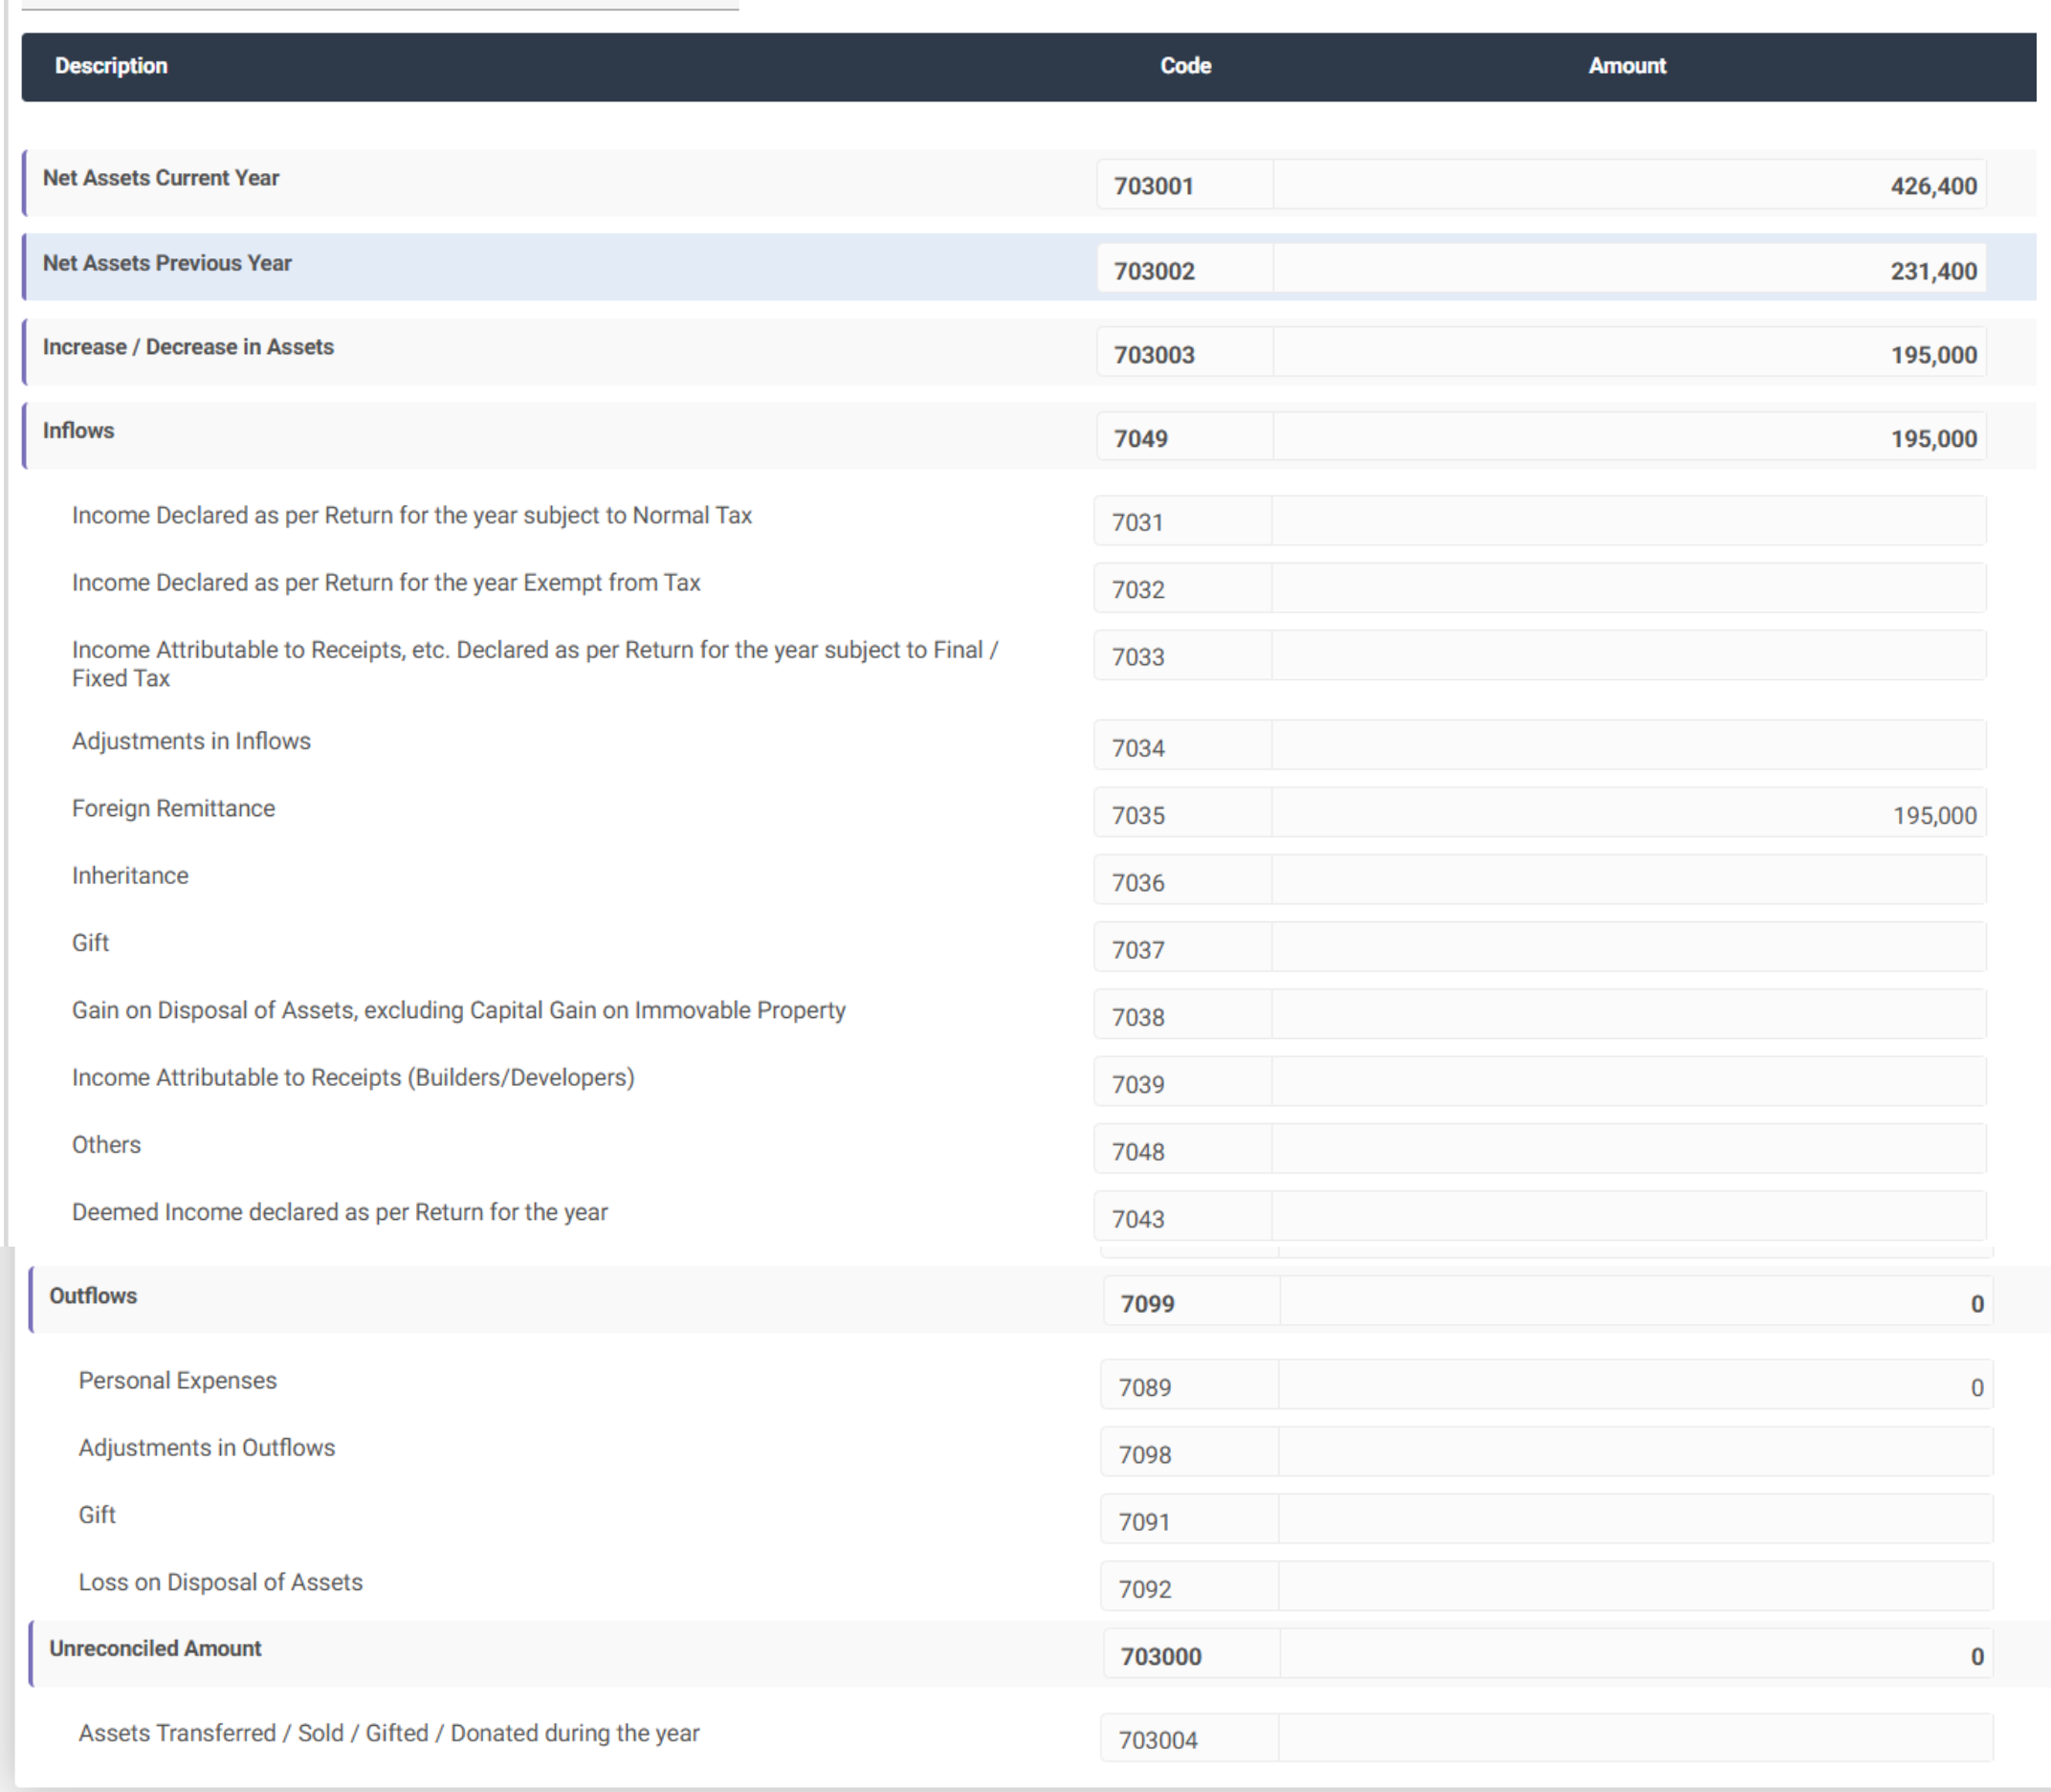
Task: Click Builders/Developers receipts amount field
Action: point(1628,1082)
